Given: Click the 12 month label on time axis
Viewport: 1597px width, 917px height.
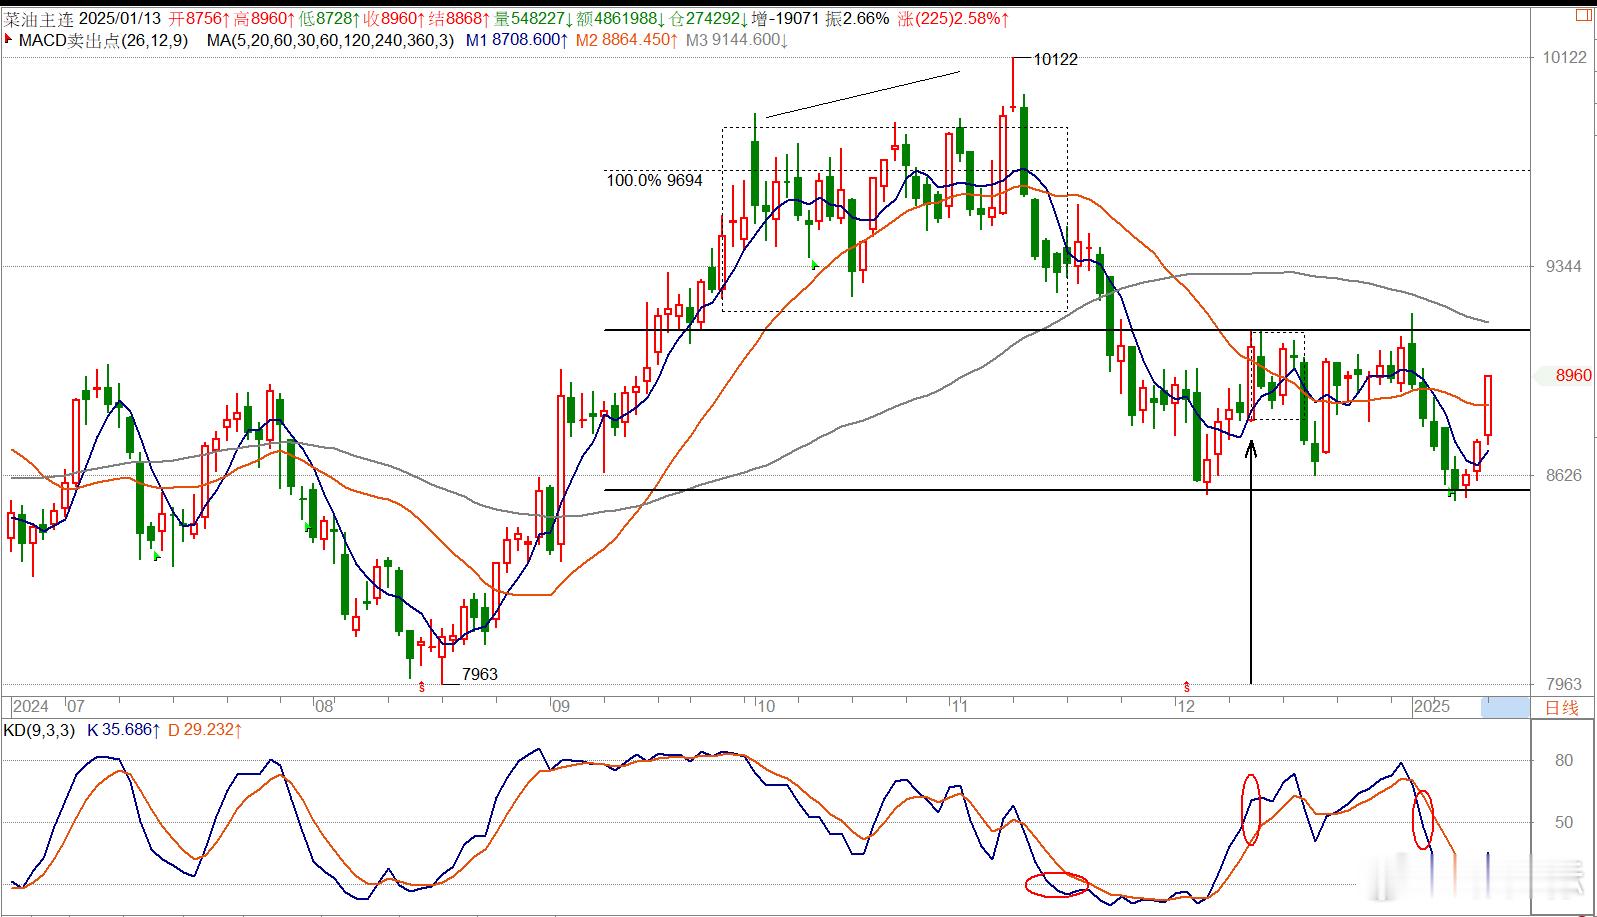Looking at the screenshot, I should (x=1186, y=707).
